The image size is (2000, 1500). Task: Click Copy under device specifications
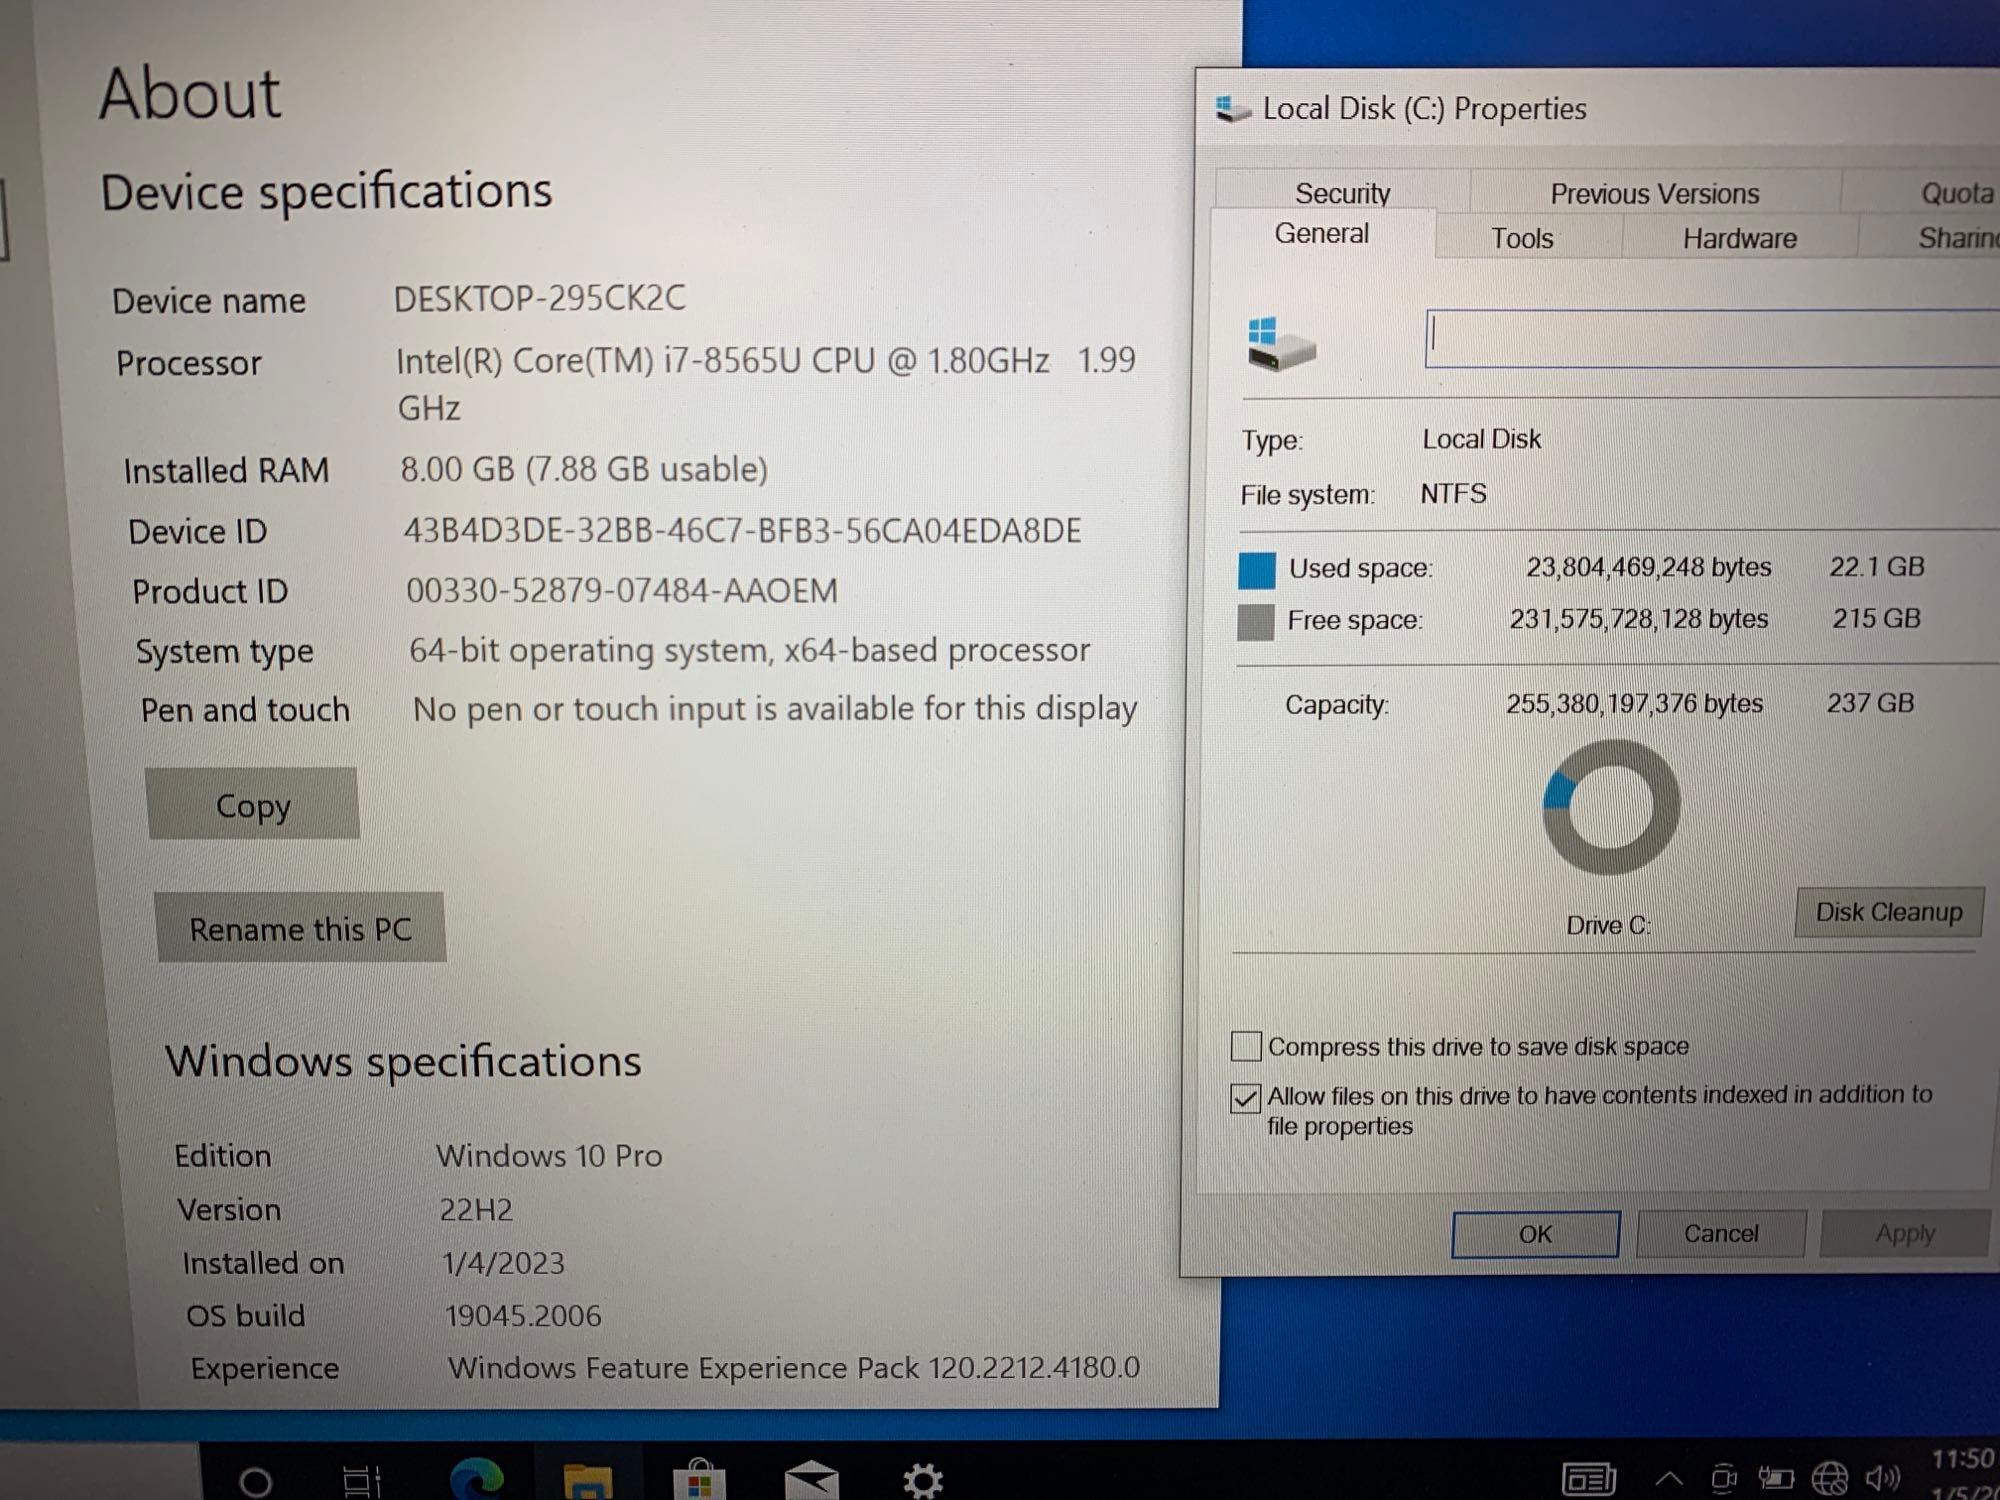253,804
